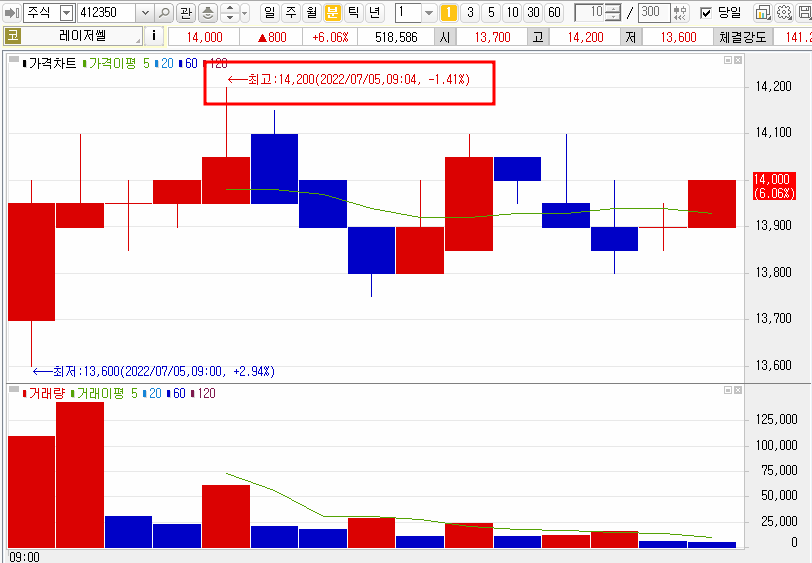Click the 412350 stock code field

click(107, 12)
